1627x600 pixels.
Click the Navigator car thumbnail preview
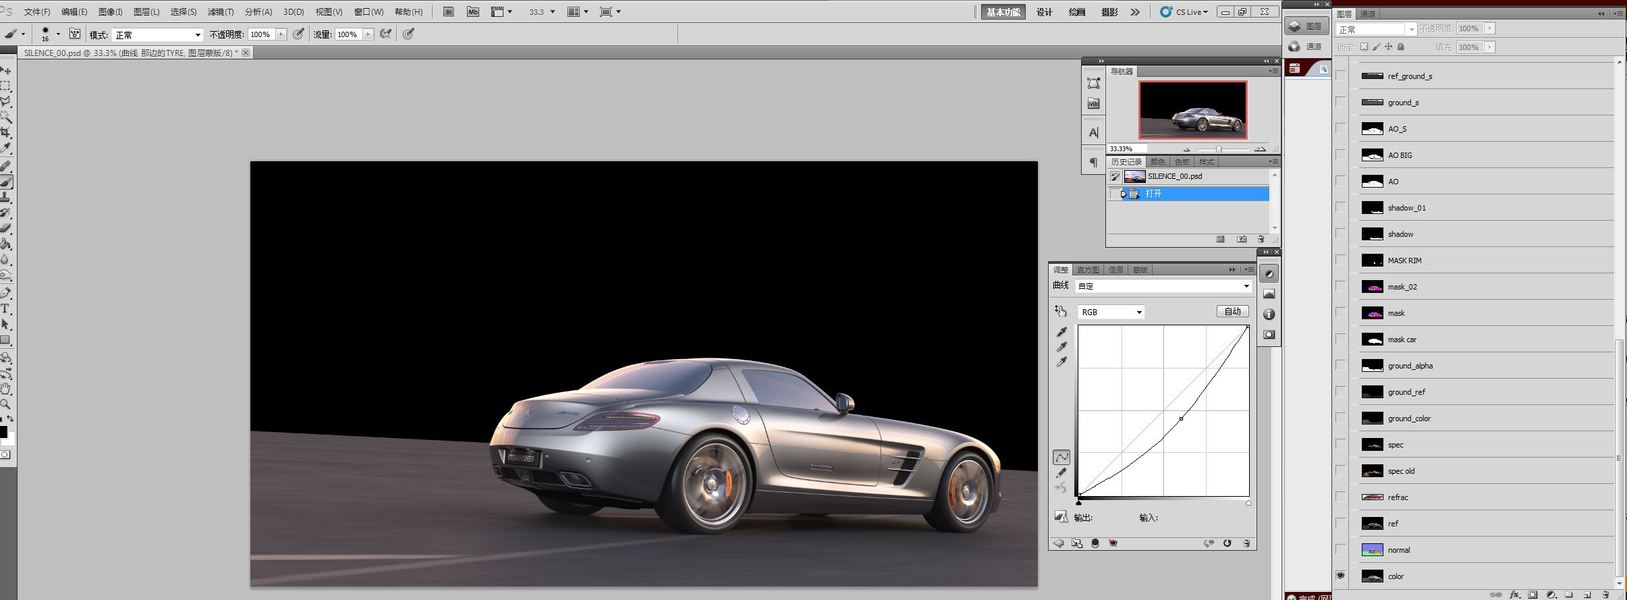pos(1193,110)
